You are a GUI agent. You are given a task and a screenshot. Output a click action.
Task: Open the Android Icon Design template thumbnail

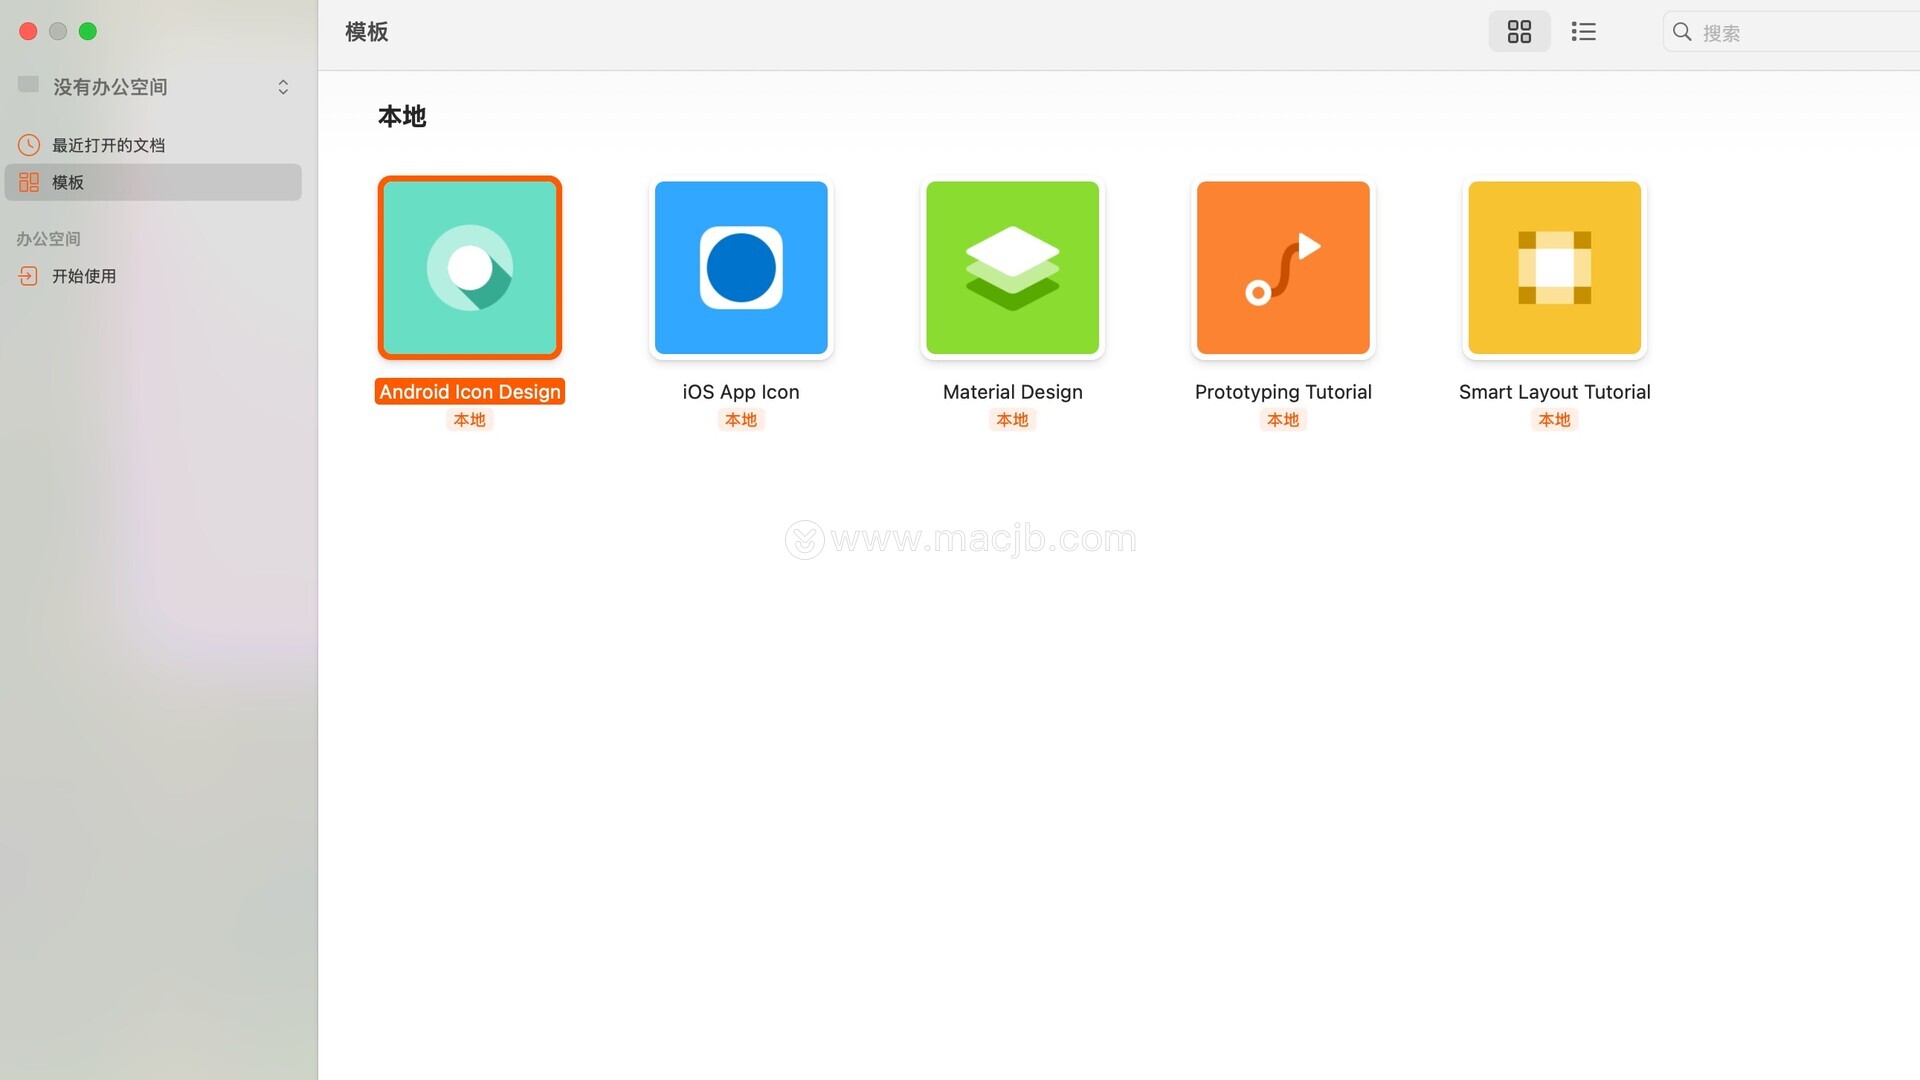tap(469, 268)
